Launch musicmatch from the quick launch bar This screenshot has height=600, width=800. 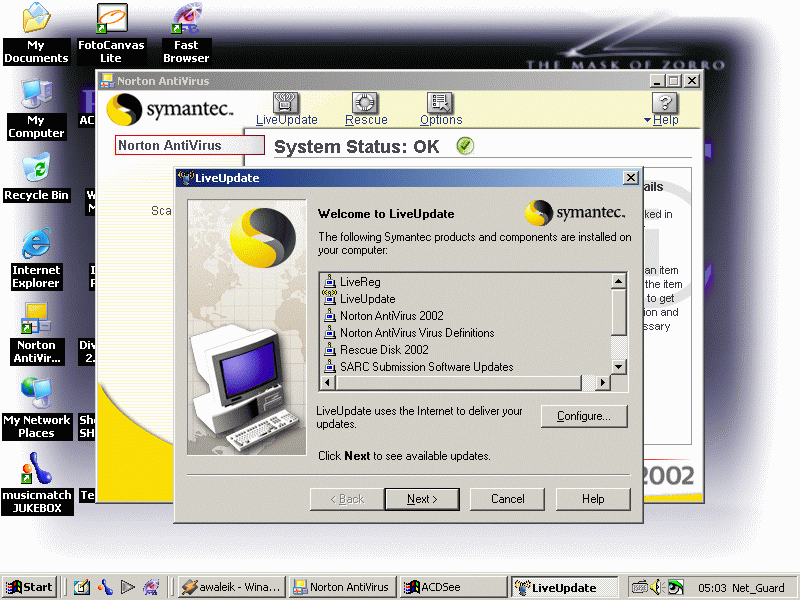pyautogui.click(x=105, y=587)
